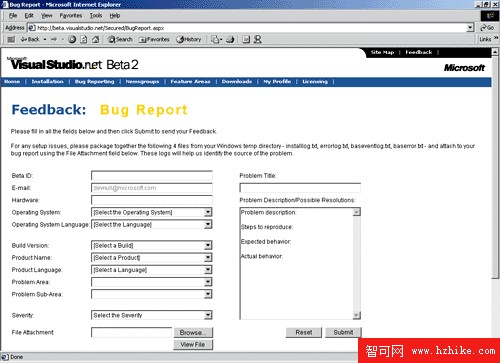
Task: Click the Forward arrow toolbar button
Action: coord(54,39)
